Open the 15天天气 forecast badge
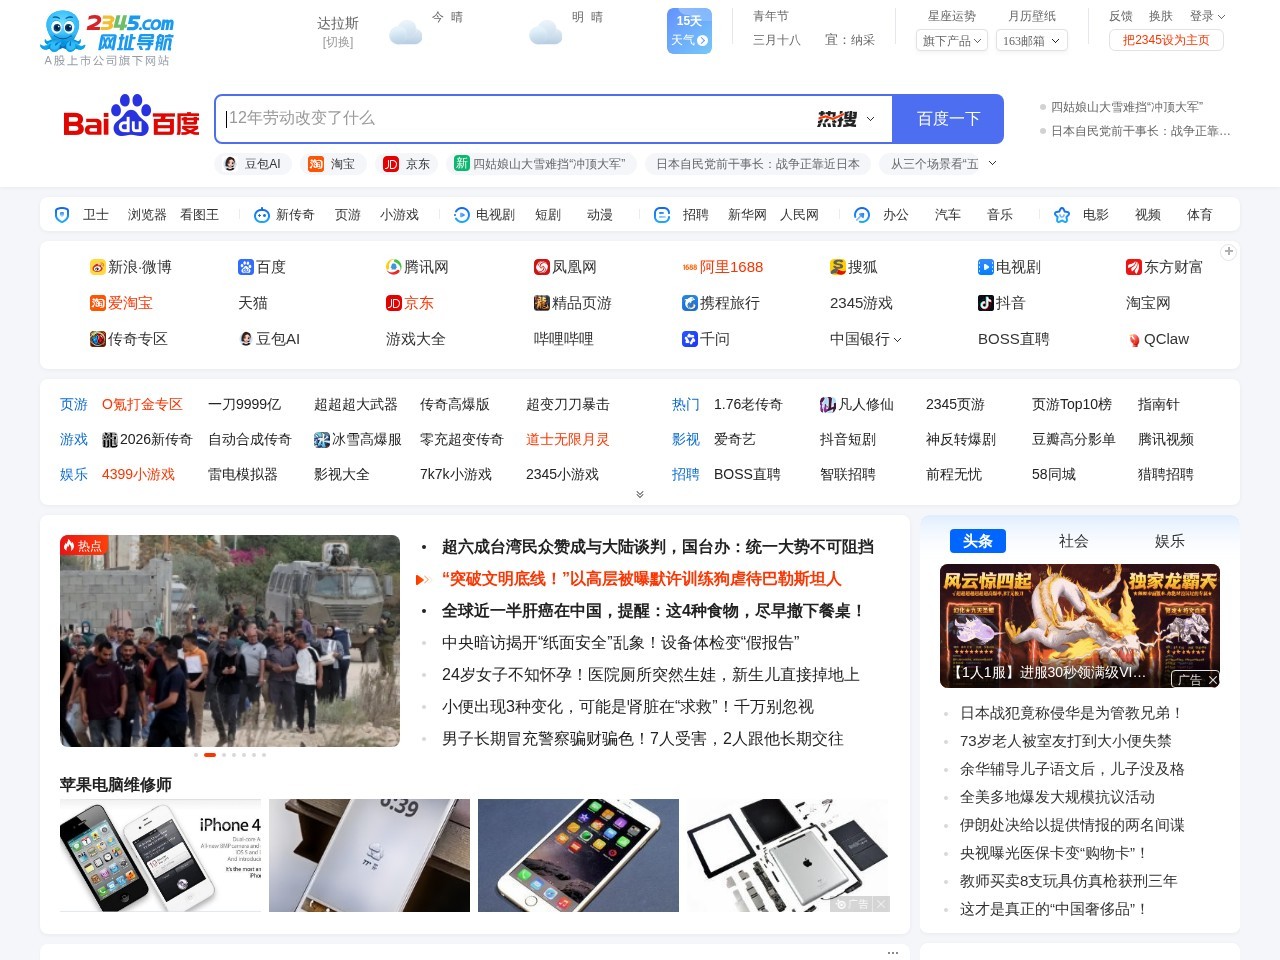The image size is (1280, 960). [x=689, y=31]
